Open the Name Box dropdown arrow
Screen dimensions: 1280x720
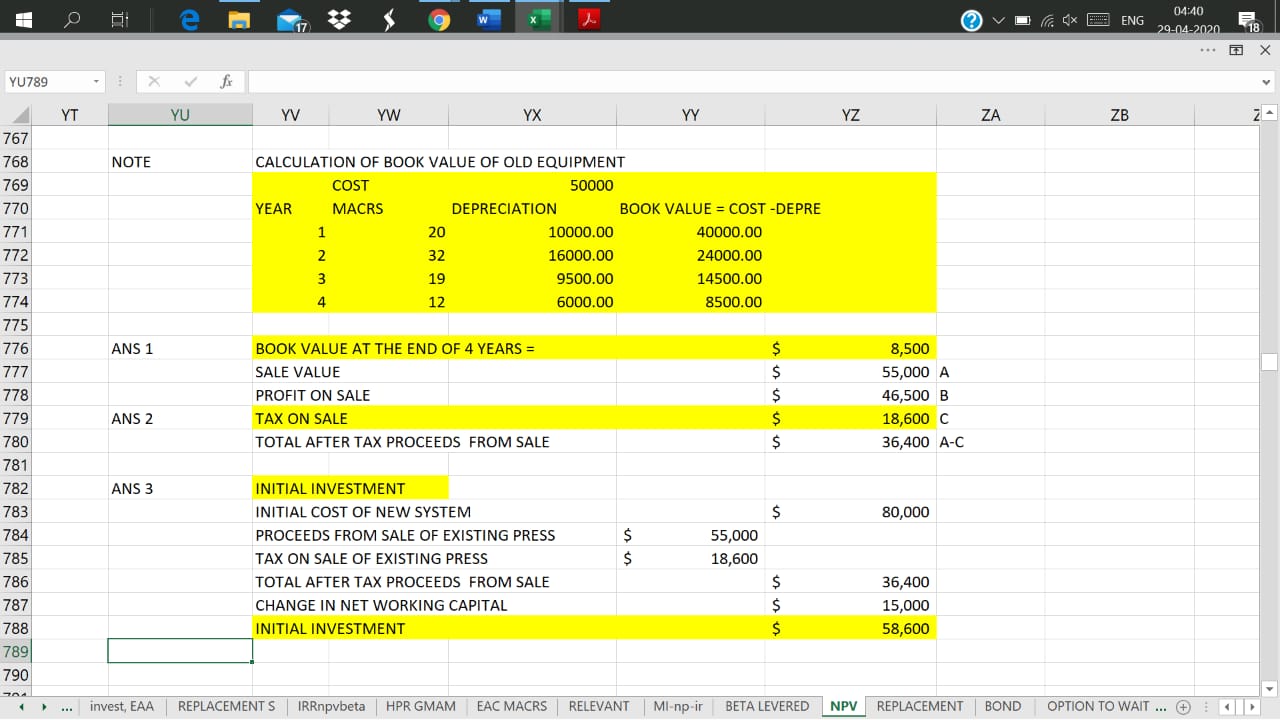pyautogui.click(x=96, y=82)
